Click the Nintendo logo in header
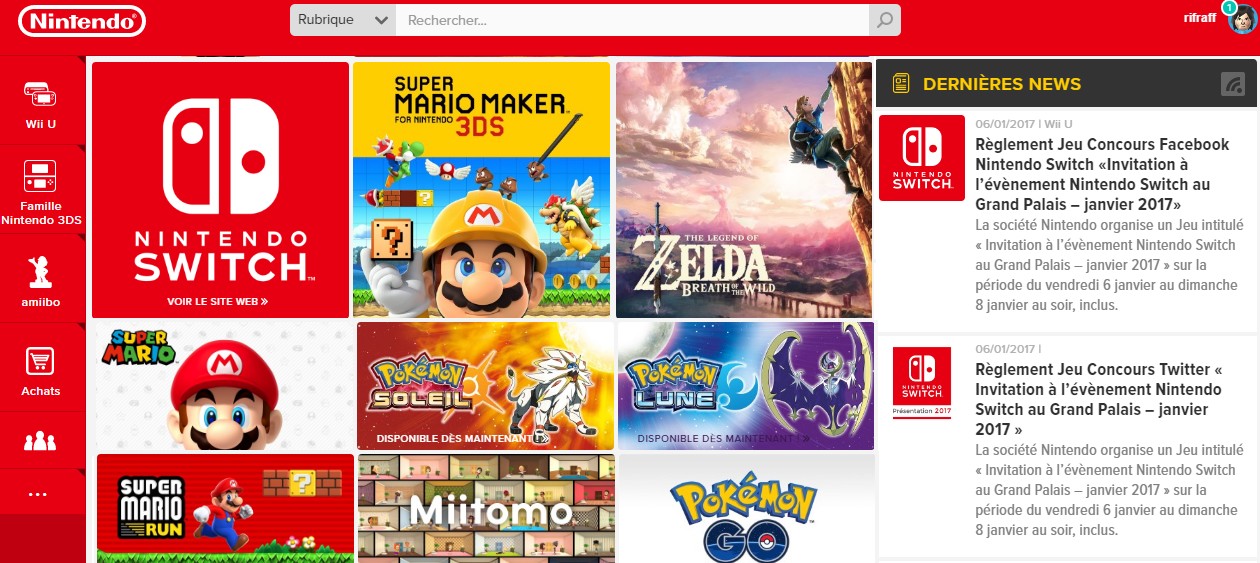Image resolution: width=1260 pixels, height=563 pixels. coord(82,21)
